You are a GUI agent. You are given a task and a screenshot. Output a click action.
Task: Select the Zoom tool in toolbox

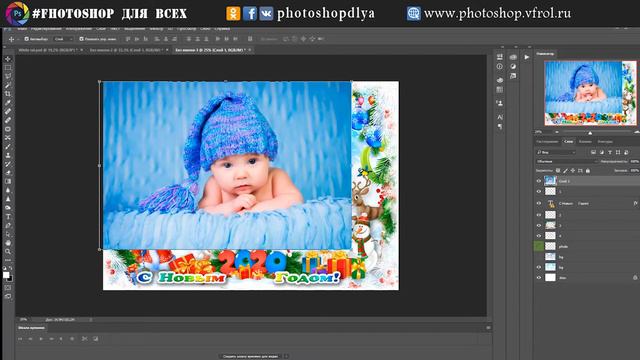pos(8,251)
